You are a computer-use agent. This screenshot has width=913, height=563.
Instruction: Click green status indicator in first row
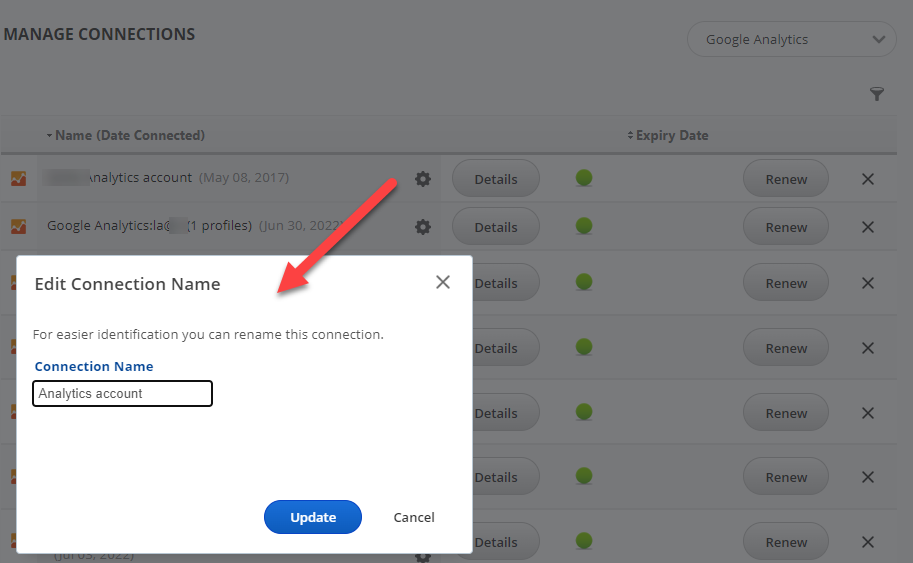(x=585, y=179)
